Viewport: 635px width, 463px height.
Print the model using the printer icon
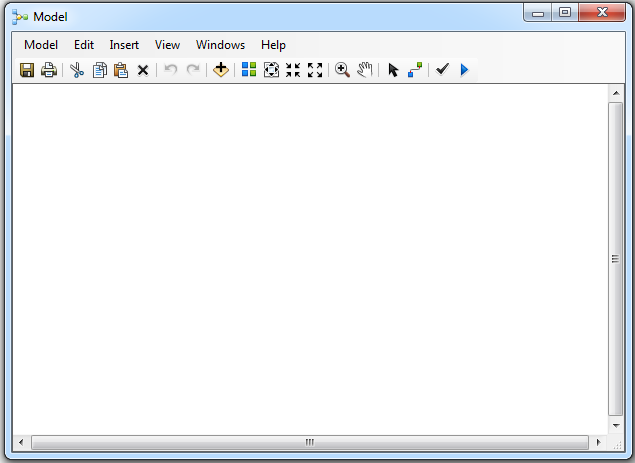point(49,70)
